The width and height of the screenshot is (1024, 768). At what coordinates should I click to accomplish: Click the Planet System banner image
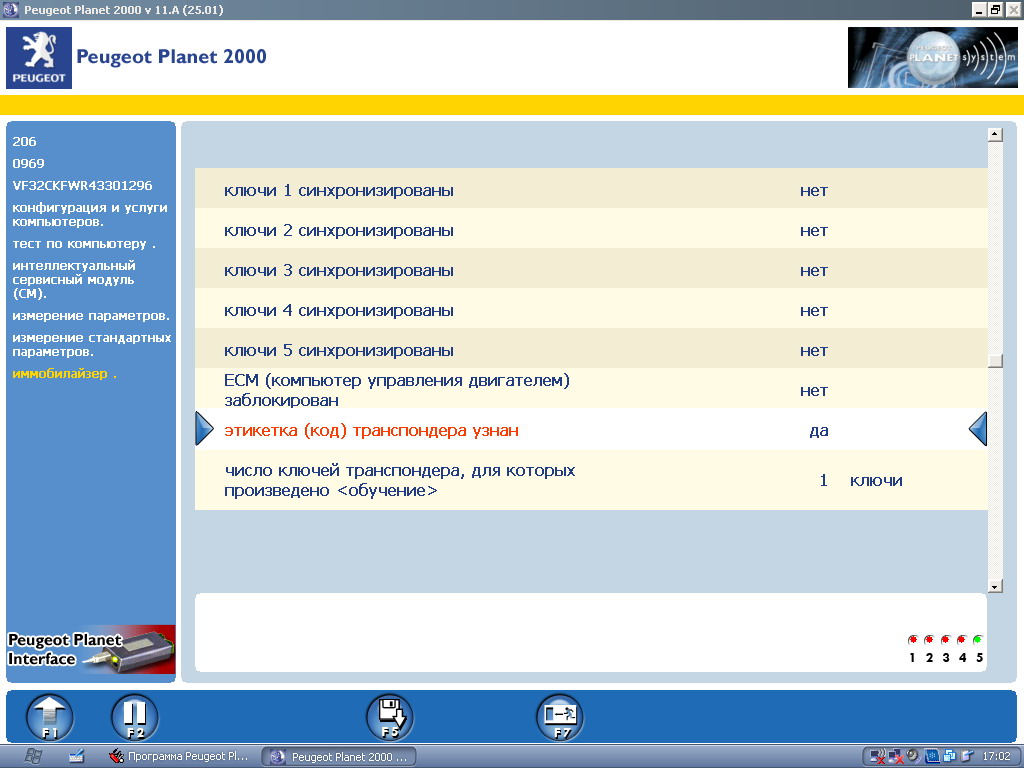pos(933,57)
